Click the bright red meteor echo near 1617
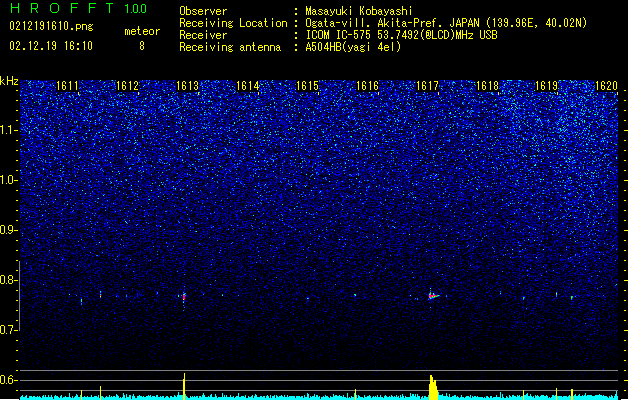Image resolution: width=629 pixels, height=400 pixels. click(432, 296)
